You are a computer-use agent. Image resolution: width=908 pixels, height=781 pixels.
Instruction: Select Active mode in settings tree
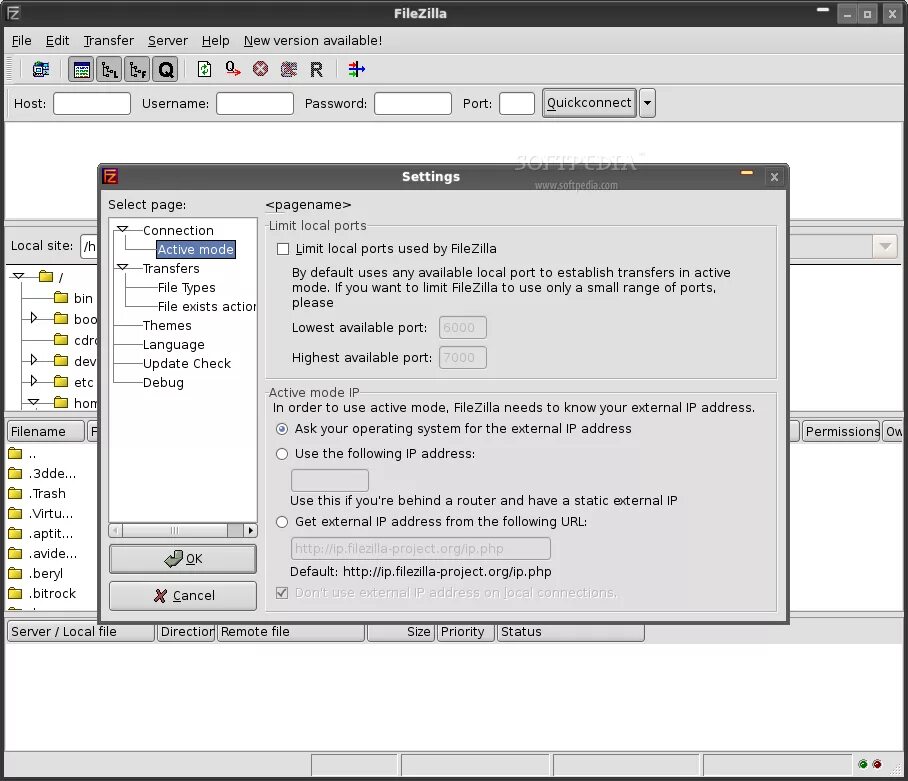[196, 250]
